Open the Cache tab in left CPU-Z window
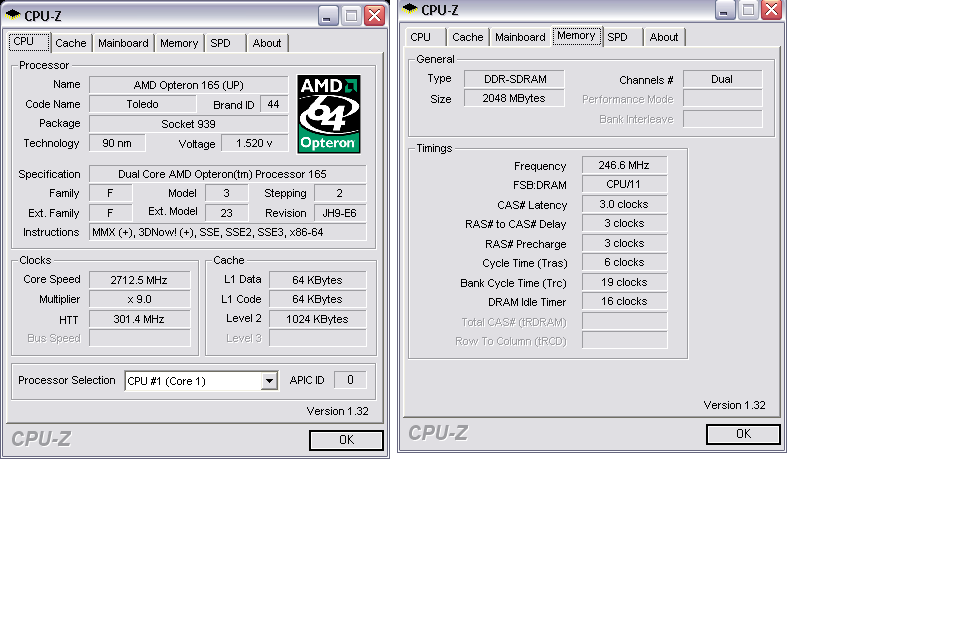This screenshot has height=640, width=962. pos(71,43)
